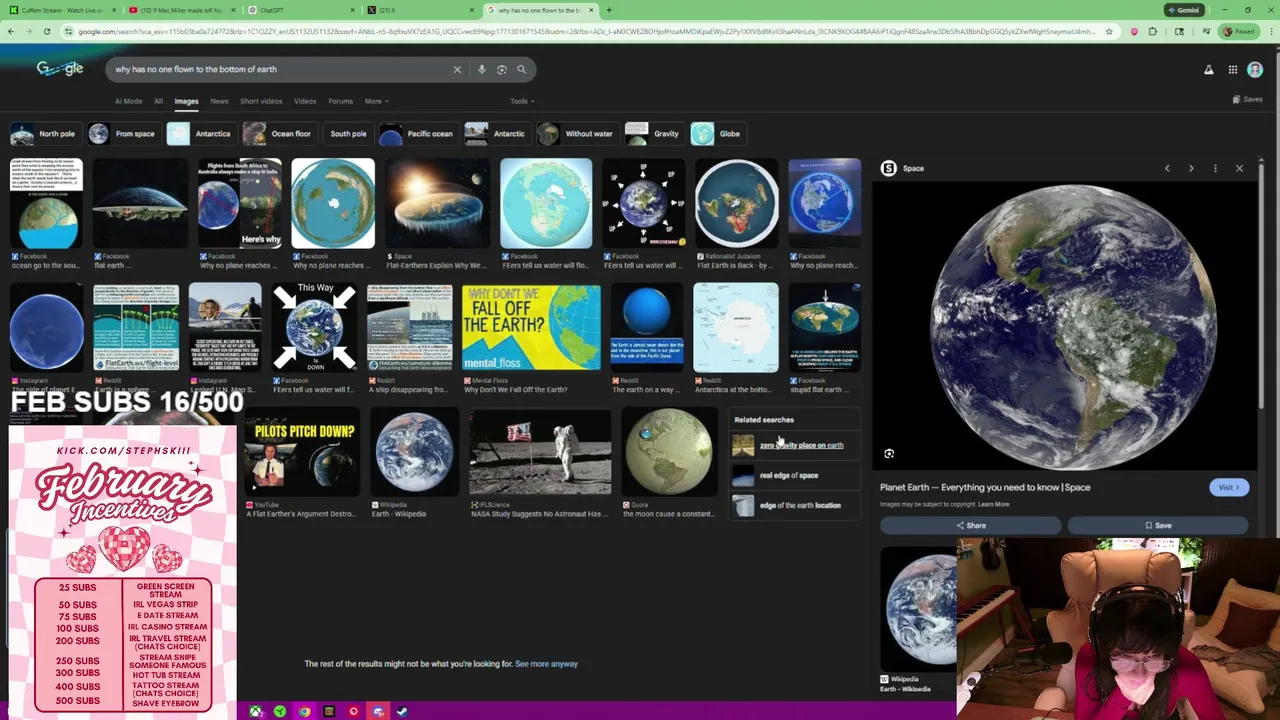Clear the search box with the X icon
The width and height of the screenshot is (1280, 720).
pyautogui.click(x=457, y=69)
